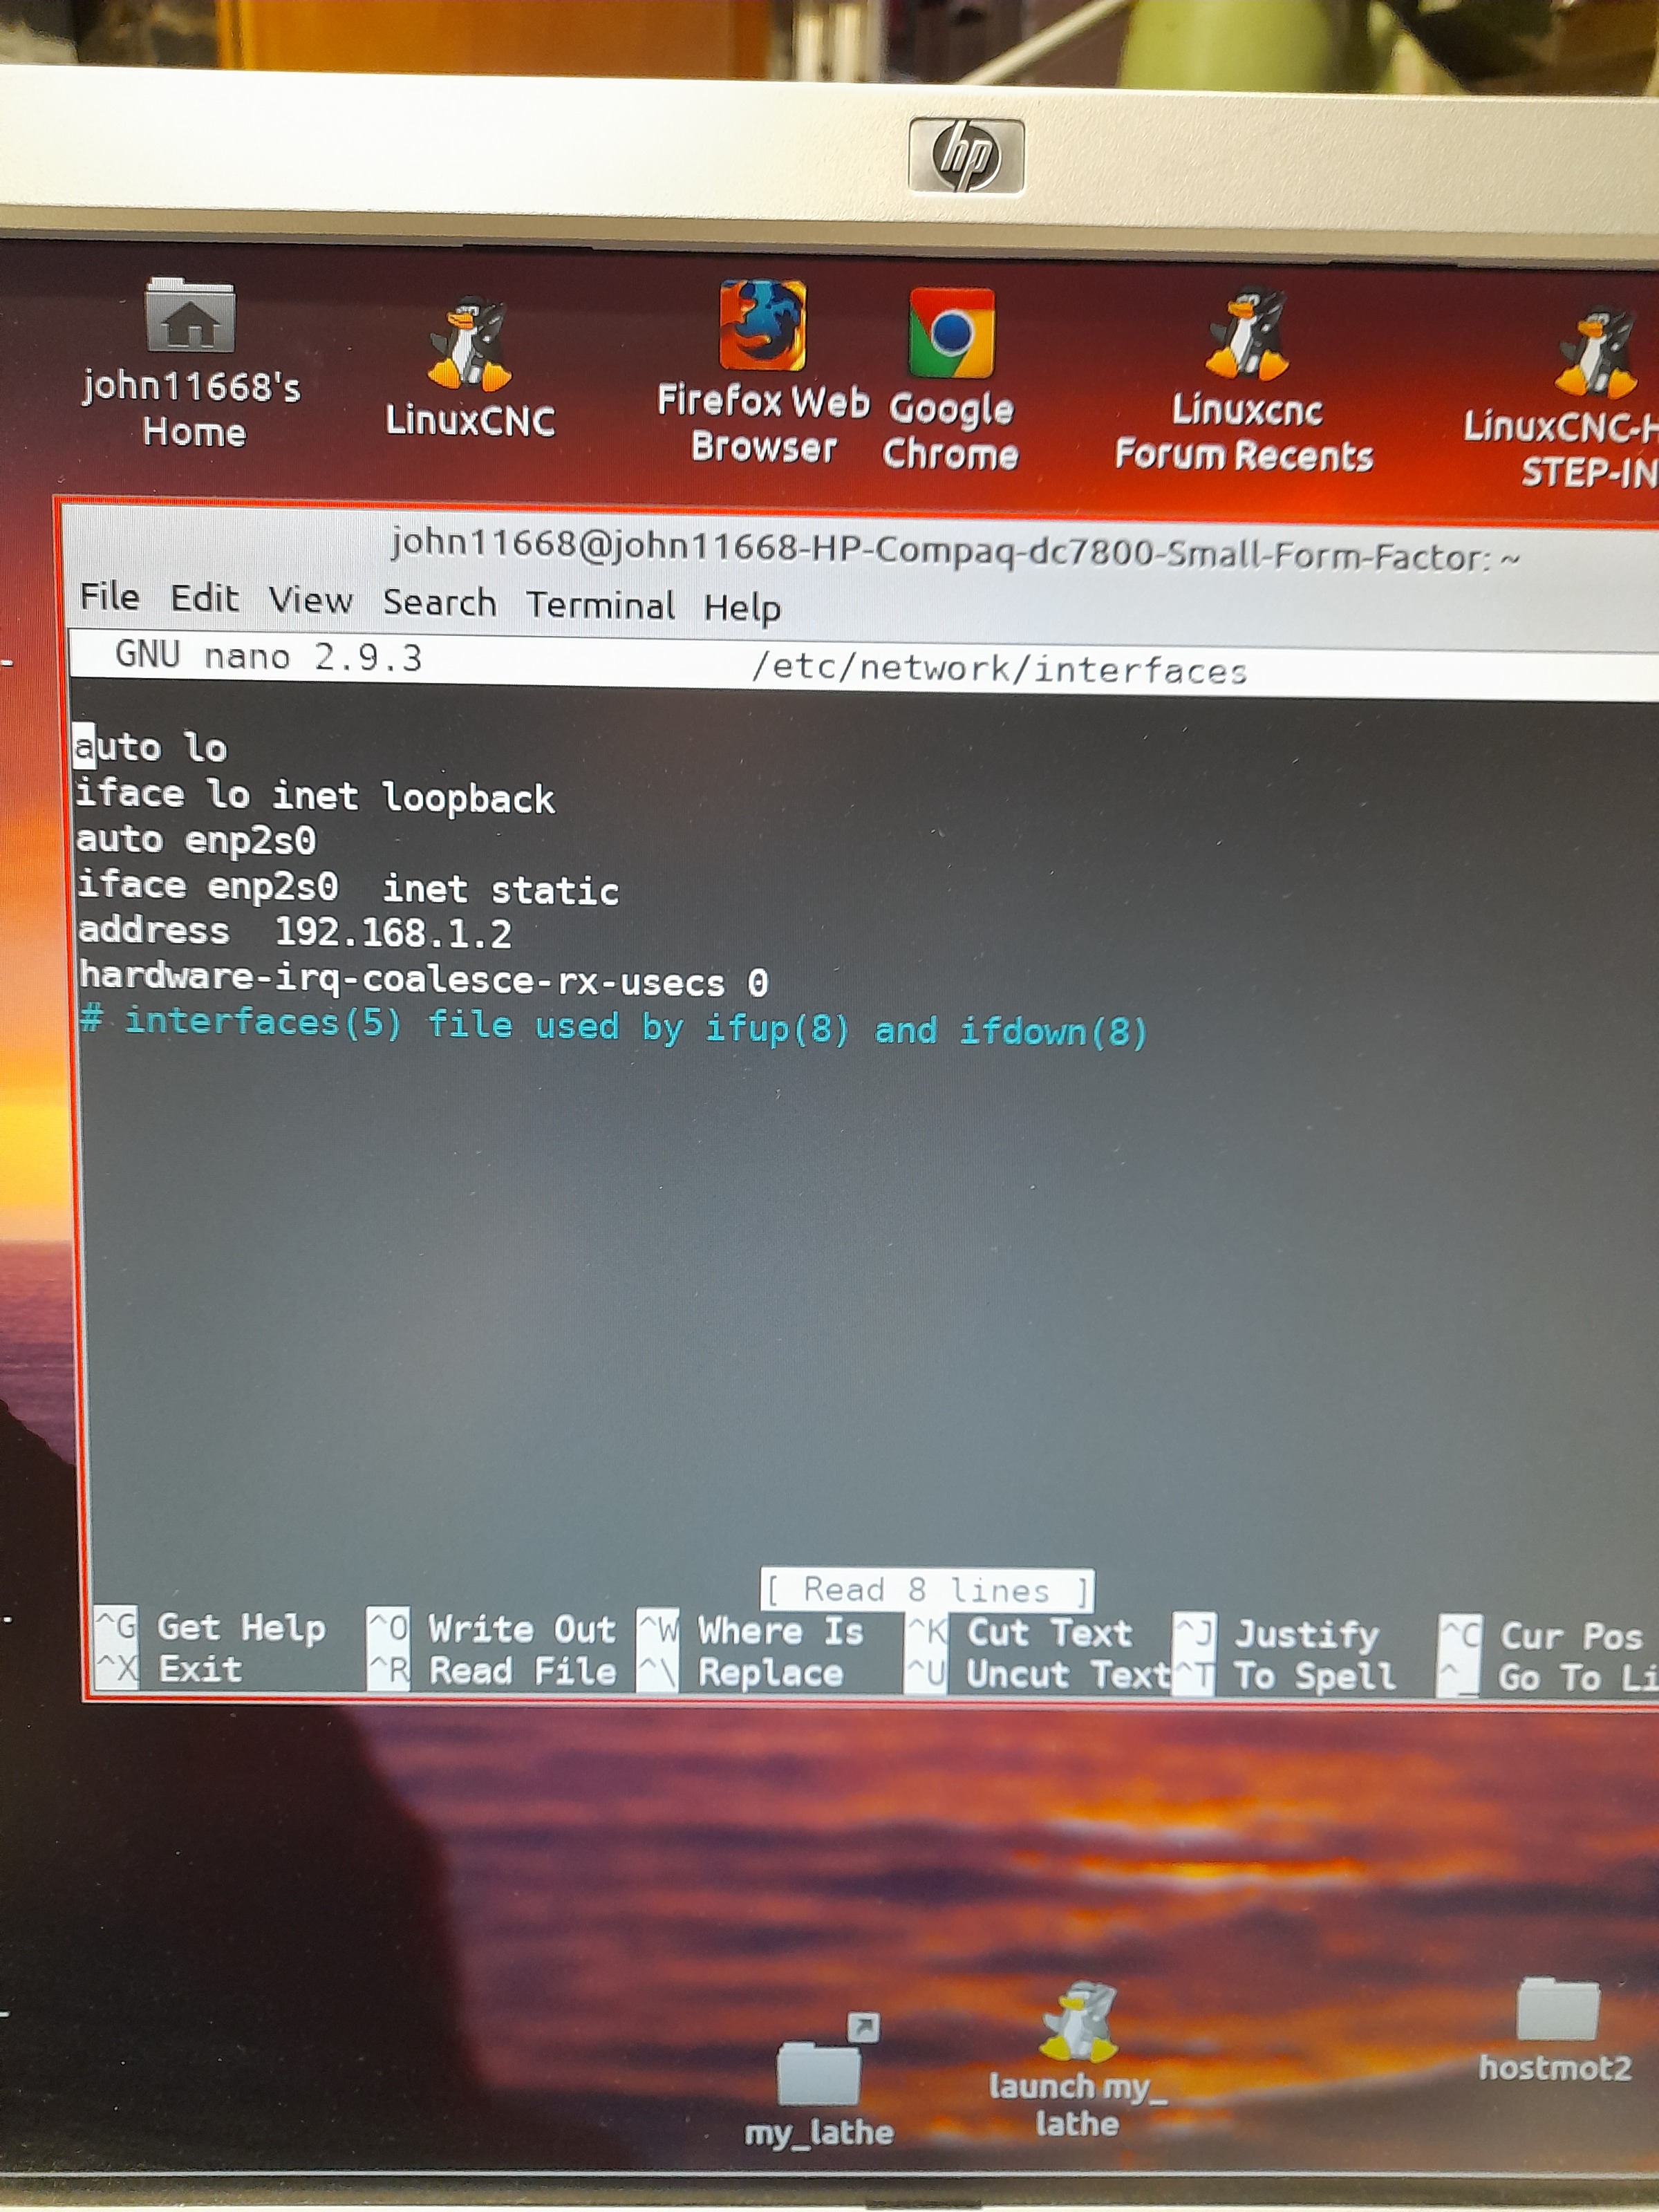The width and height of the screenshot is (1659, 2212).
Task: Click the ^G Get Help shortcut label
Action: pos(211,1627)
